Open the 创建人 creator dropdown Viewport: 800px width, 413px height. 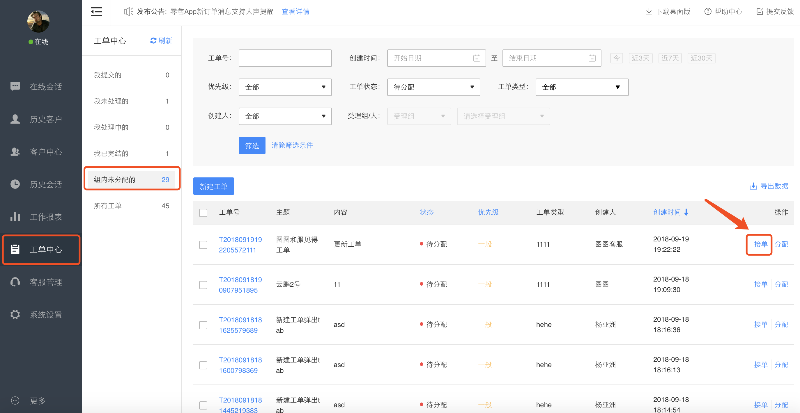(x=285, y=116)
